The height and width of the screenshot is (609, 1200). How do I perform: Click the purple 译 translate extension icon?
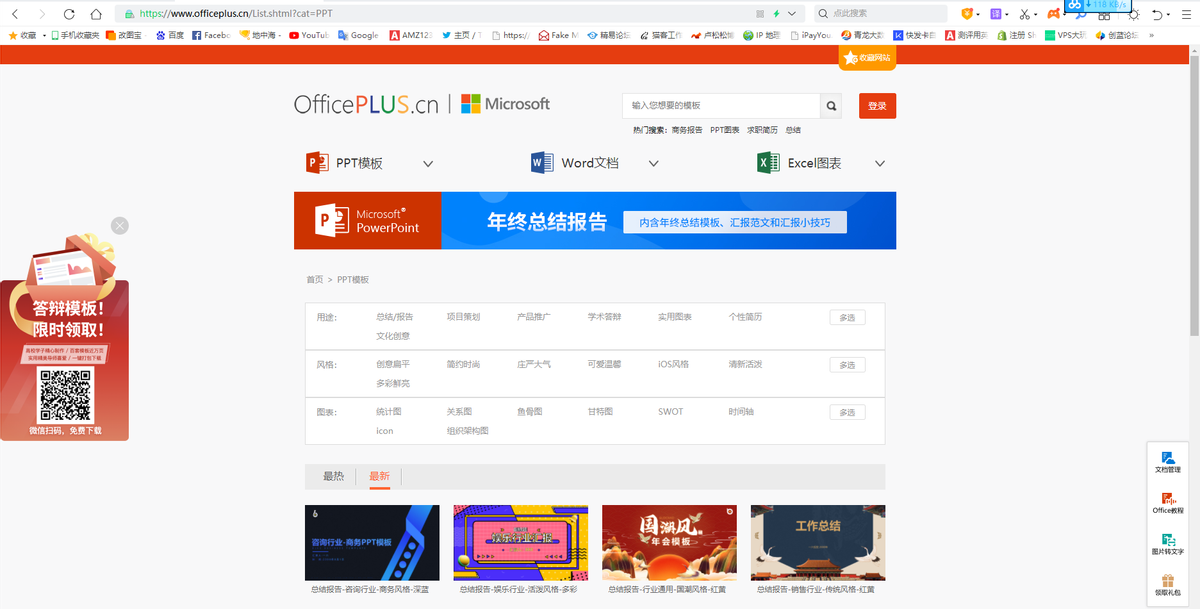pos(996,14)
